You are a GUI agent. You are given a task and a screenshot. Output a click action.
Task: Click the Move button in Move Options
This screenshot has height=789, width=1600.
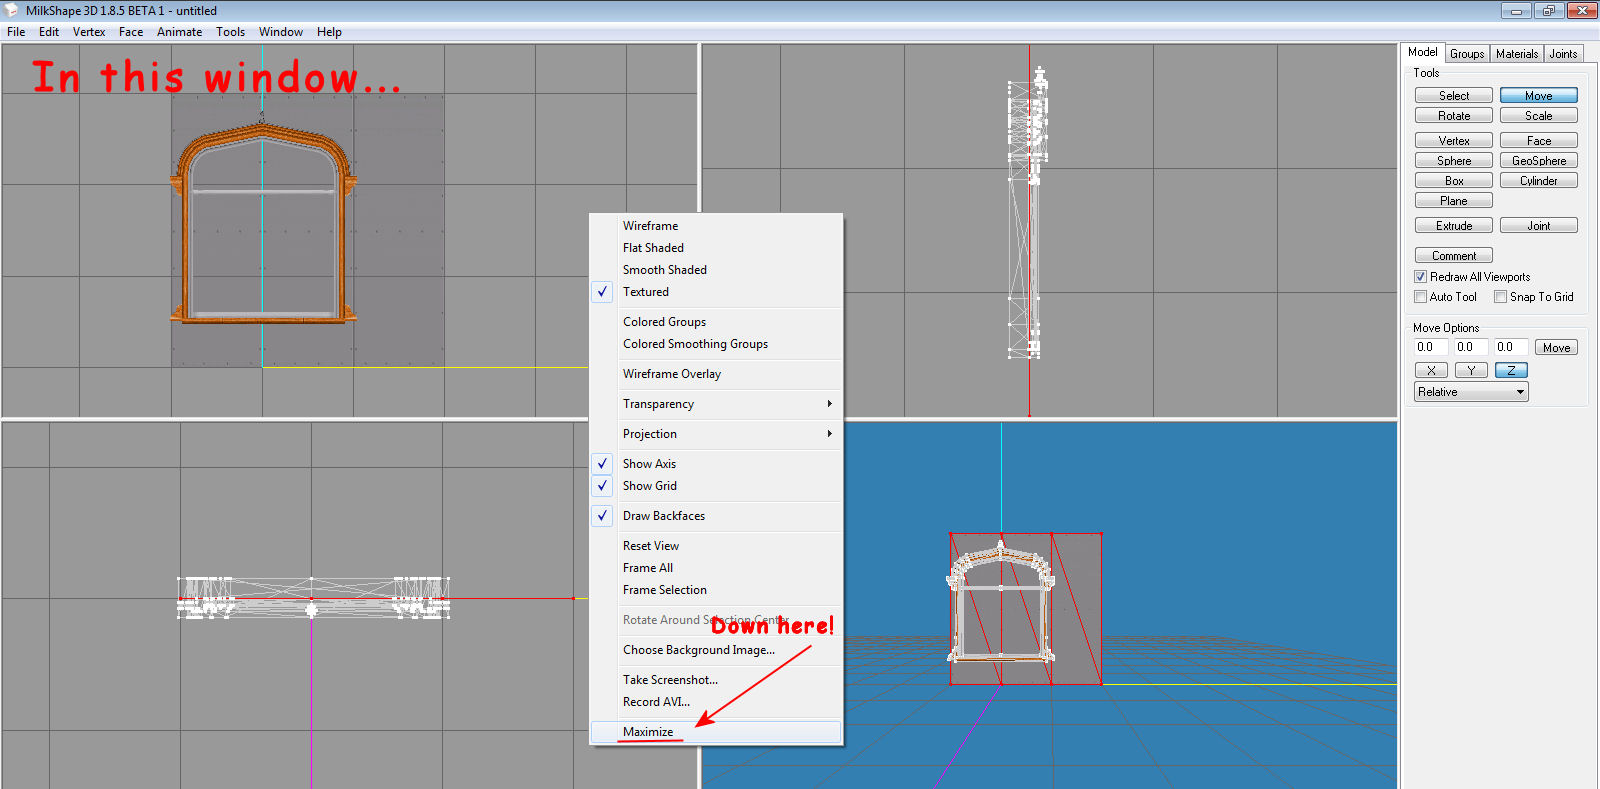1556,348
